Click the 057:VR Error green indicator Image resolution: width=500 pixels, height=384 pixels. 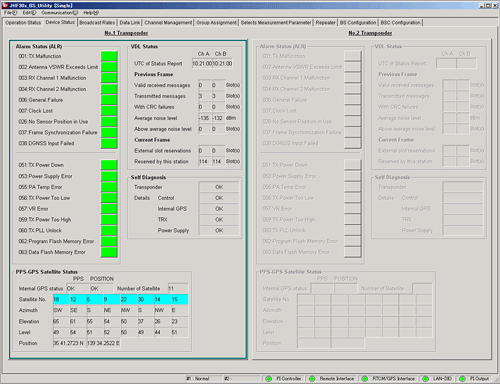[109, 209]
